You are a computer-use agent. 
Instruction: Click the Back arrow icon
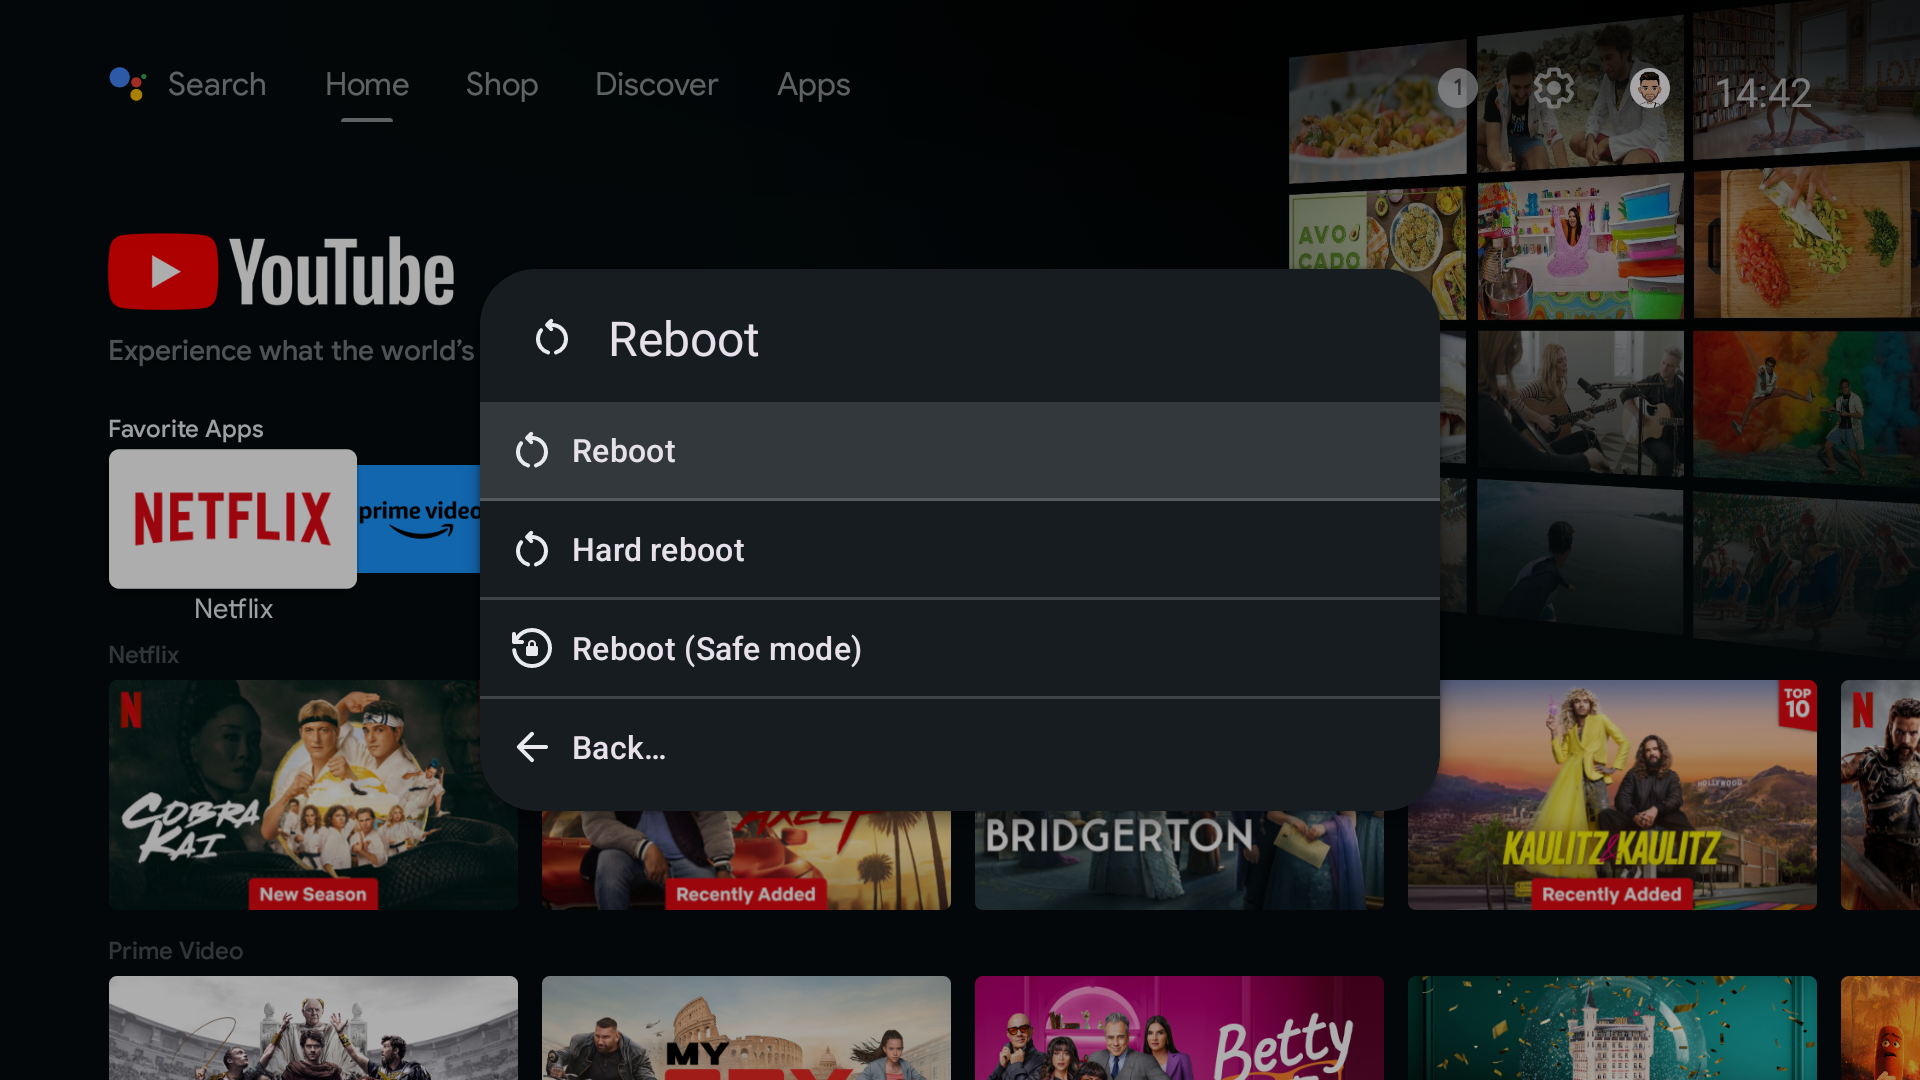pyautogui.click(x=532, y=747)
